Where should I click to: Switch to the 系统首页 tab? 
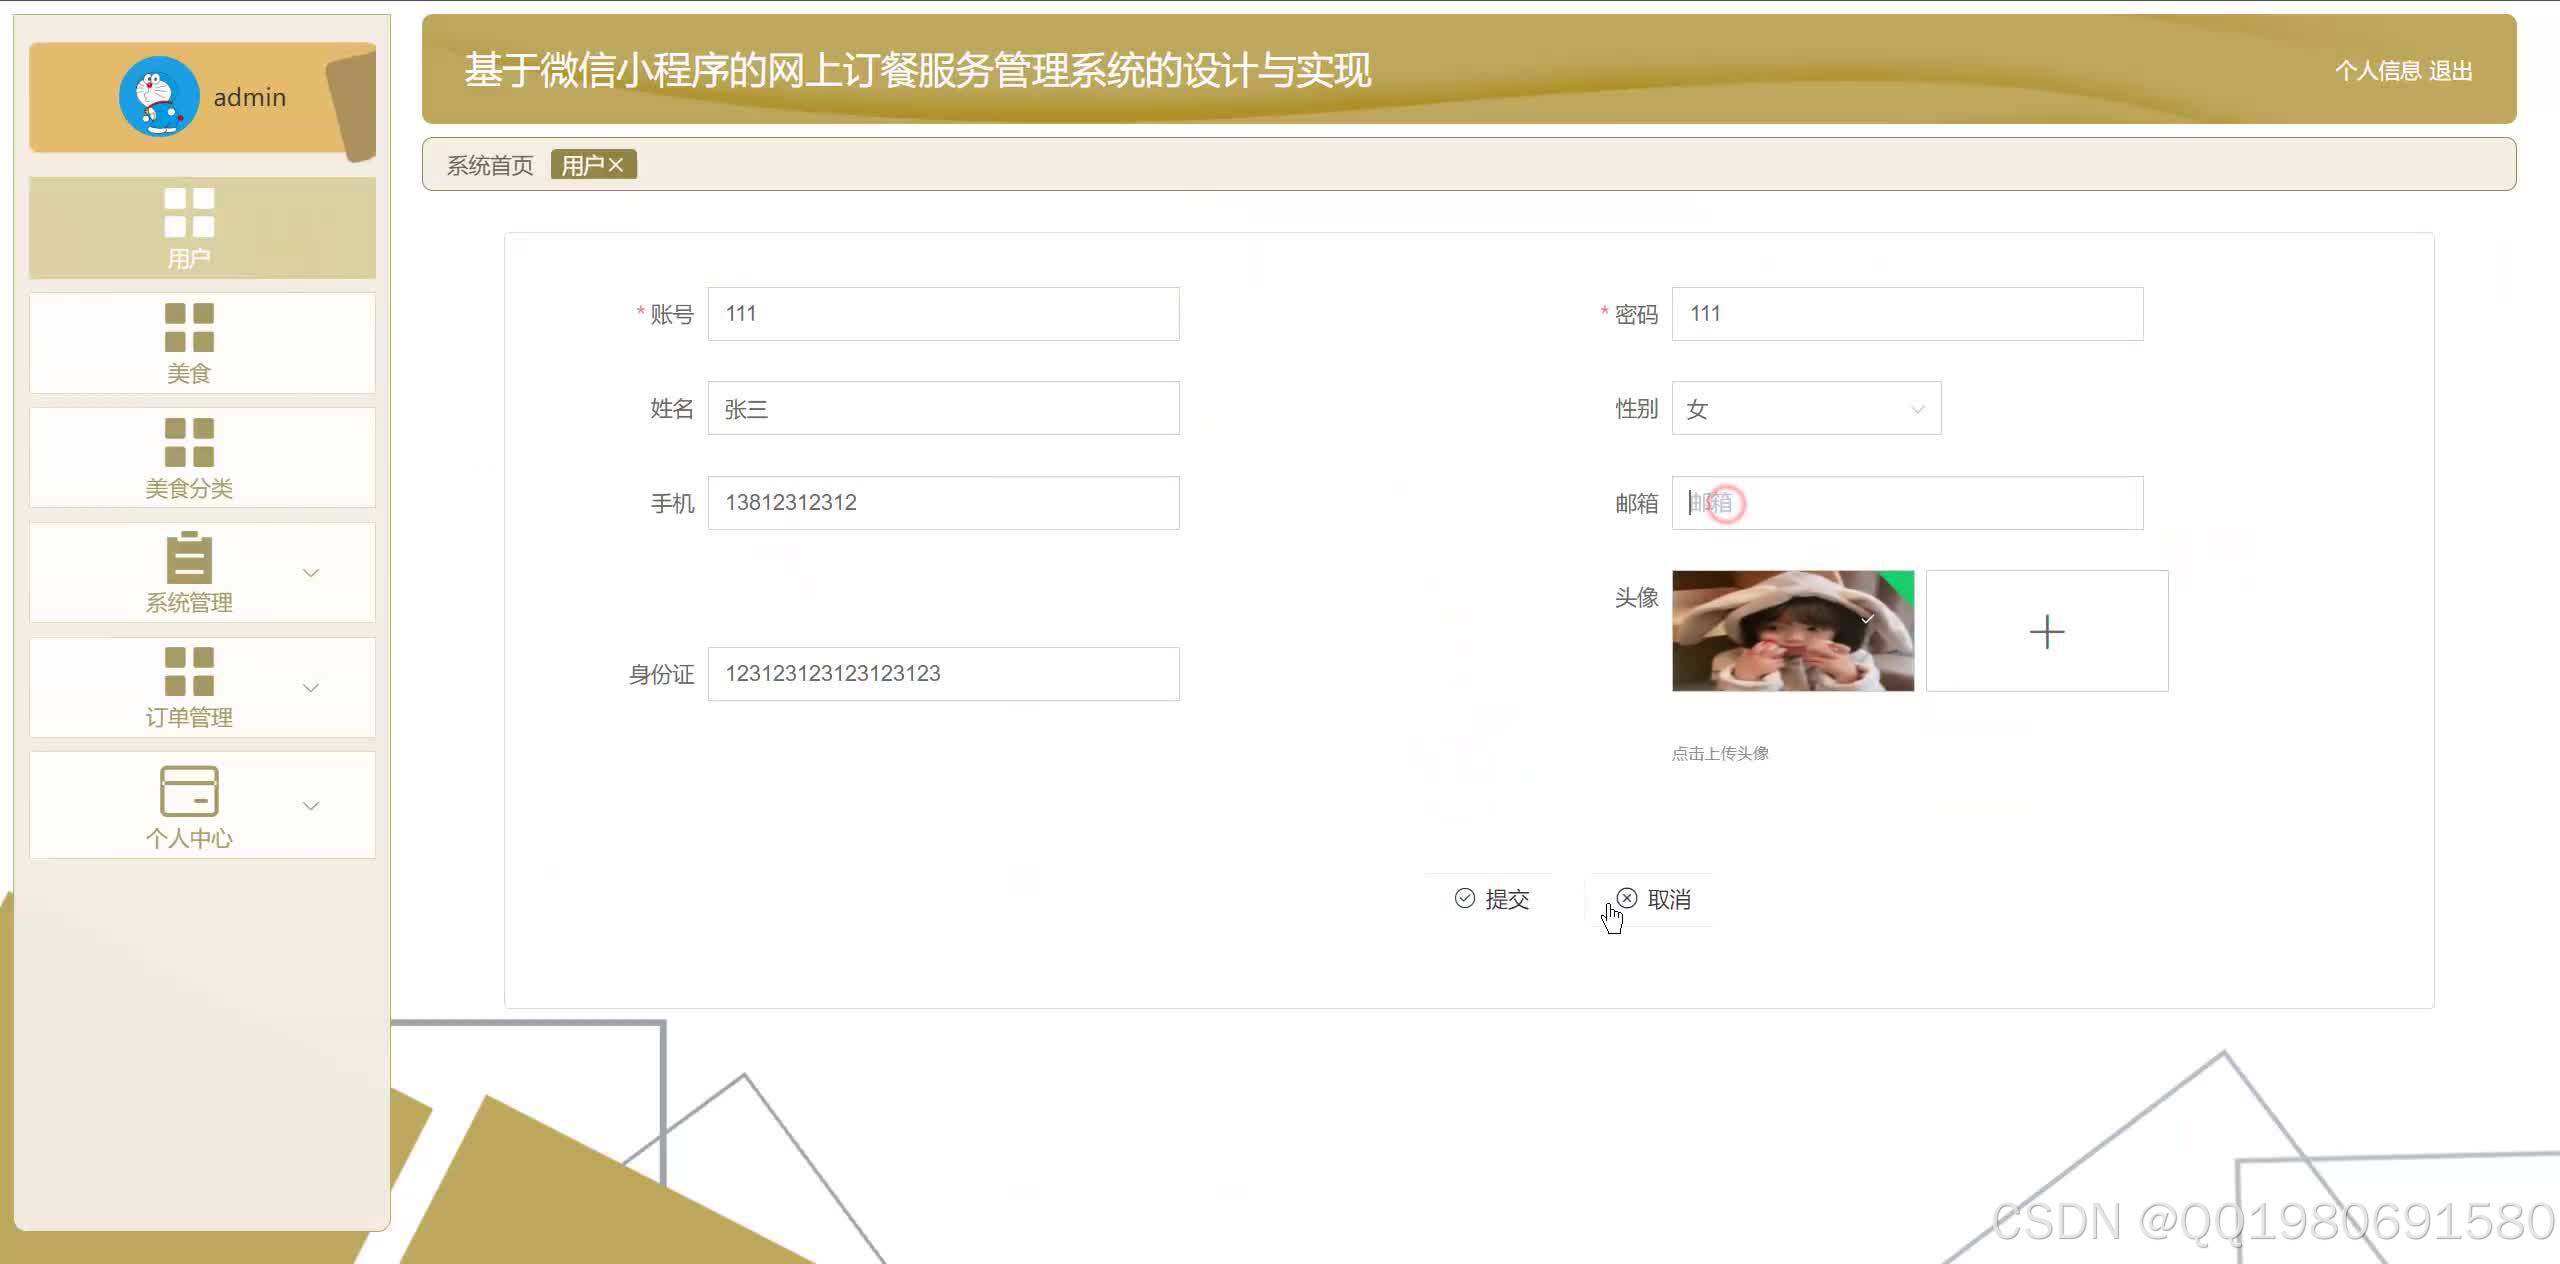pos(490,165)
